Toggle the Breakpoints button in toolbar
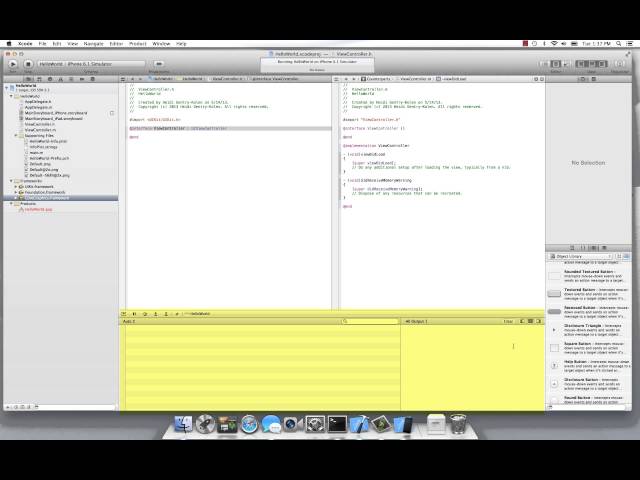Viewport: 640px width, 480px height. tap(159, 64)
